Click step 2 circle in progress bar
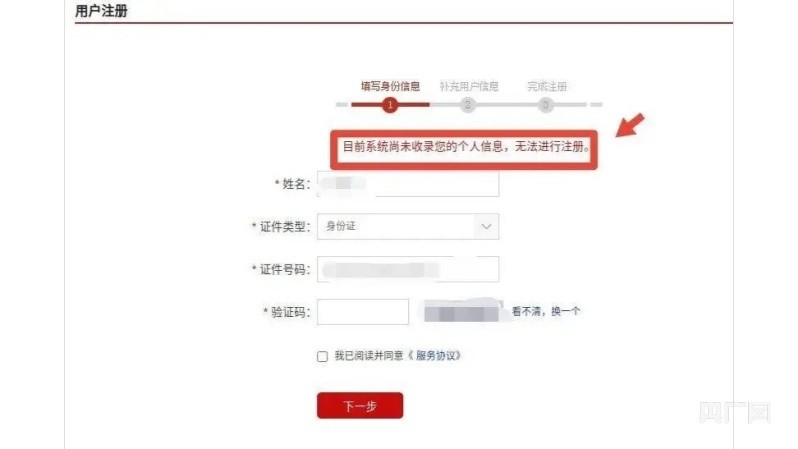 pos(467,105)
